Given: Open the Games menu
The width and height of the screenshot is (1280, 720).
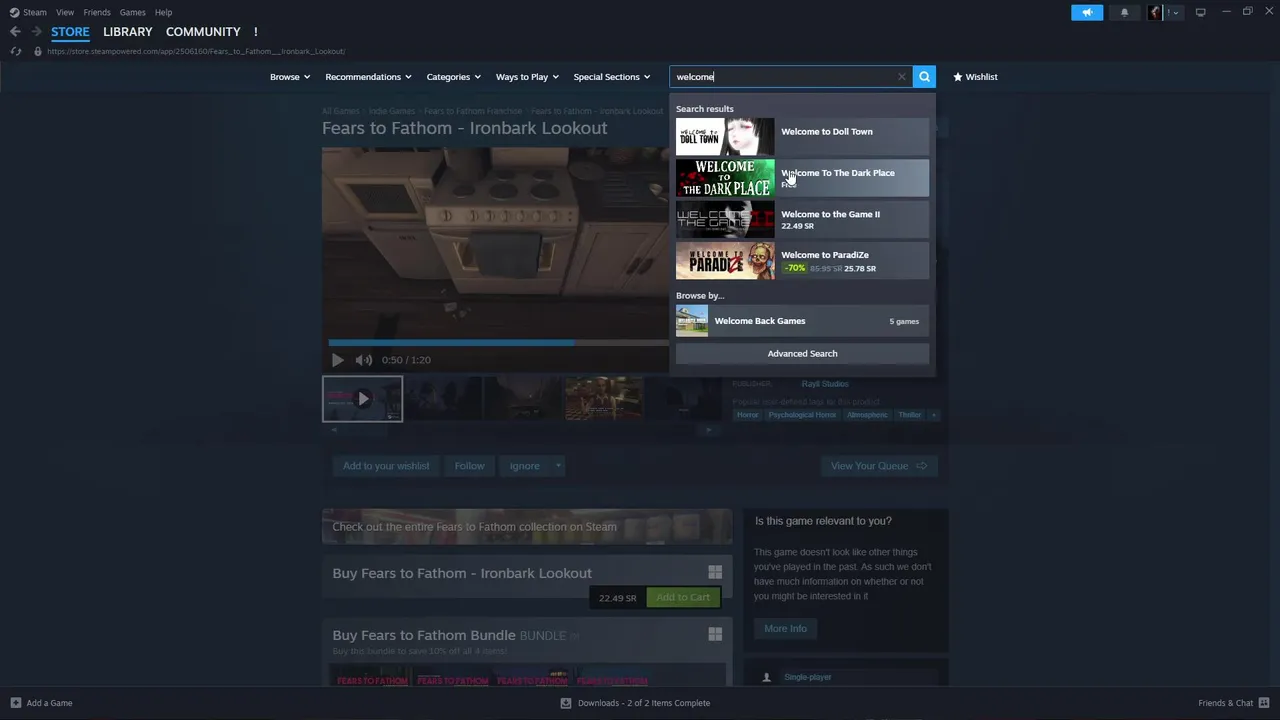Looking at the screenshot, I should tap(132, 12).
